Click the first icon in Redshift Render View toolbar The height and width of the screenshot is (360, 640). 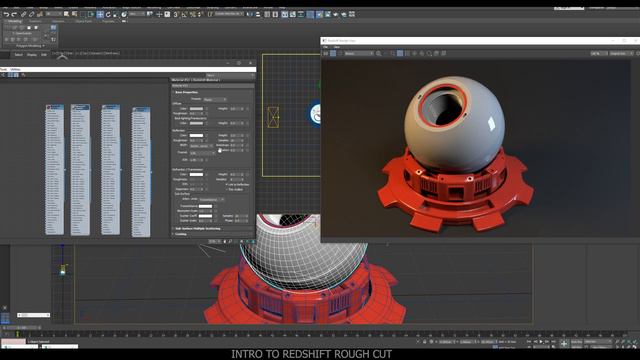pyautogui.click(x=326, y=53)
